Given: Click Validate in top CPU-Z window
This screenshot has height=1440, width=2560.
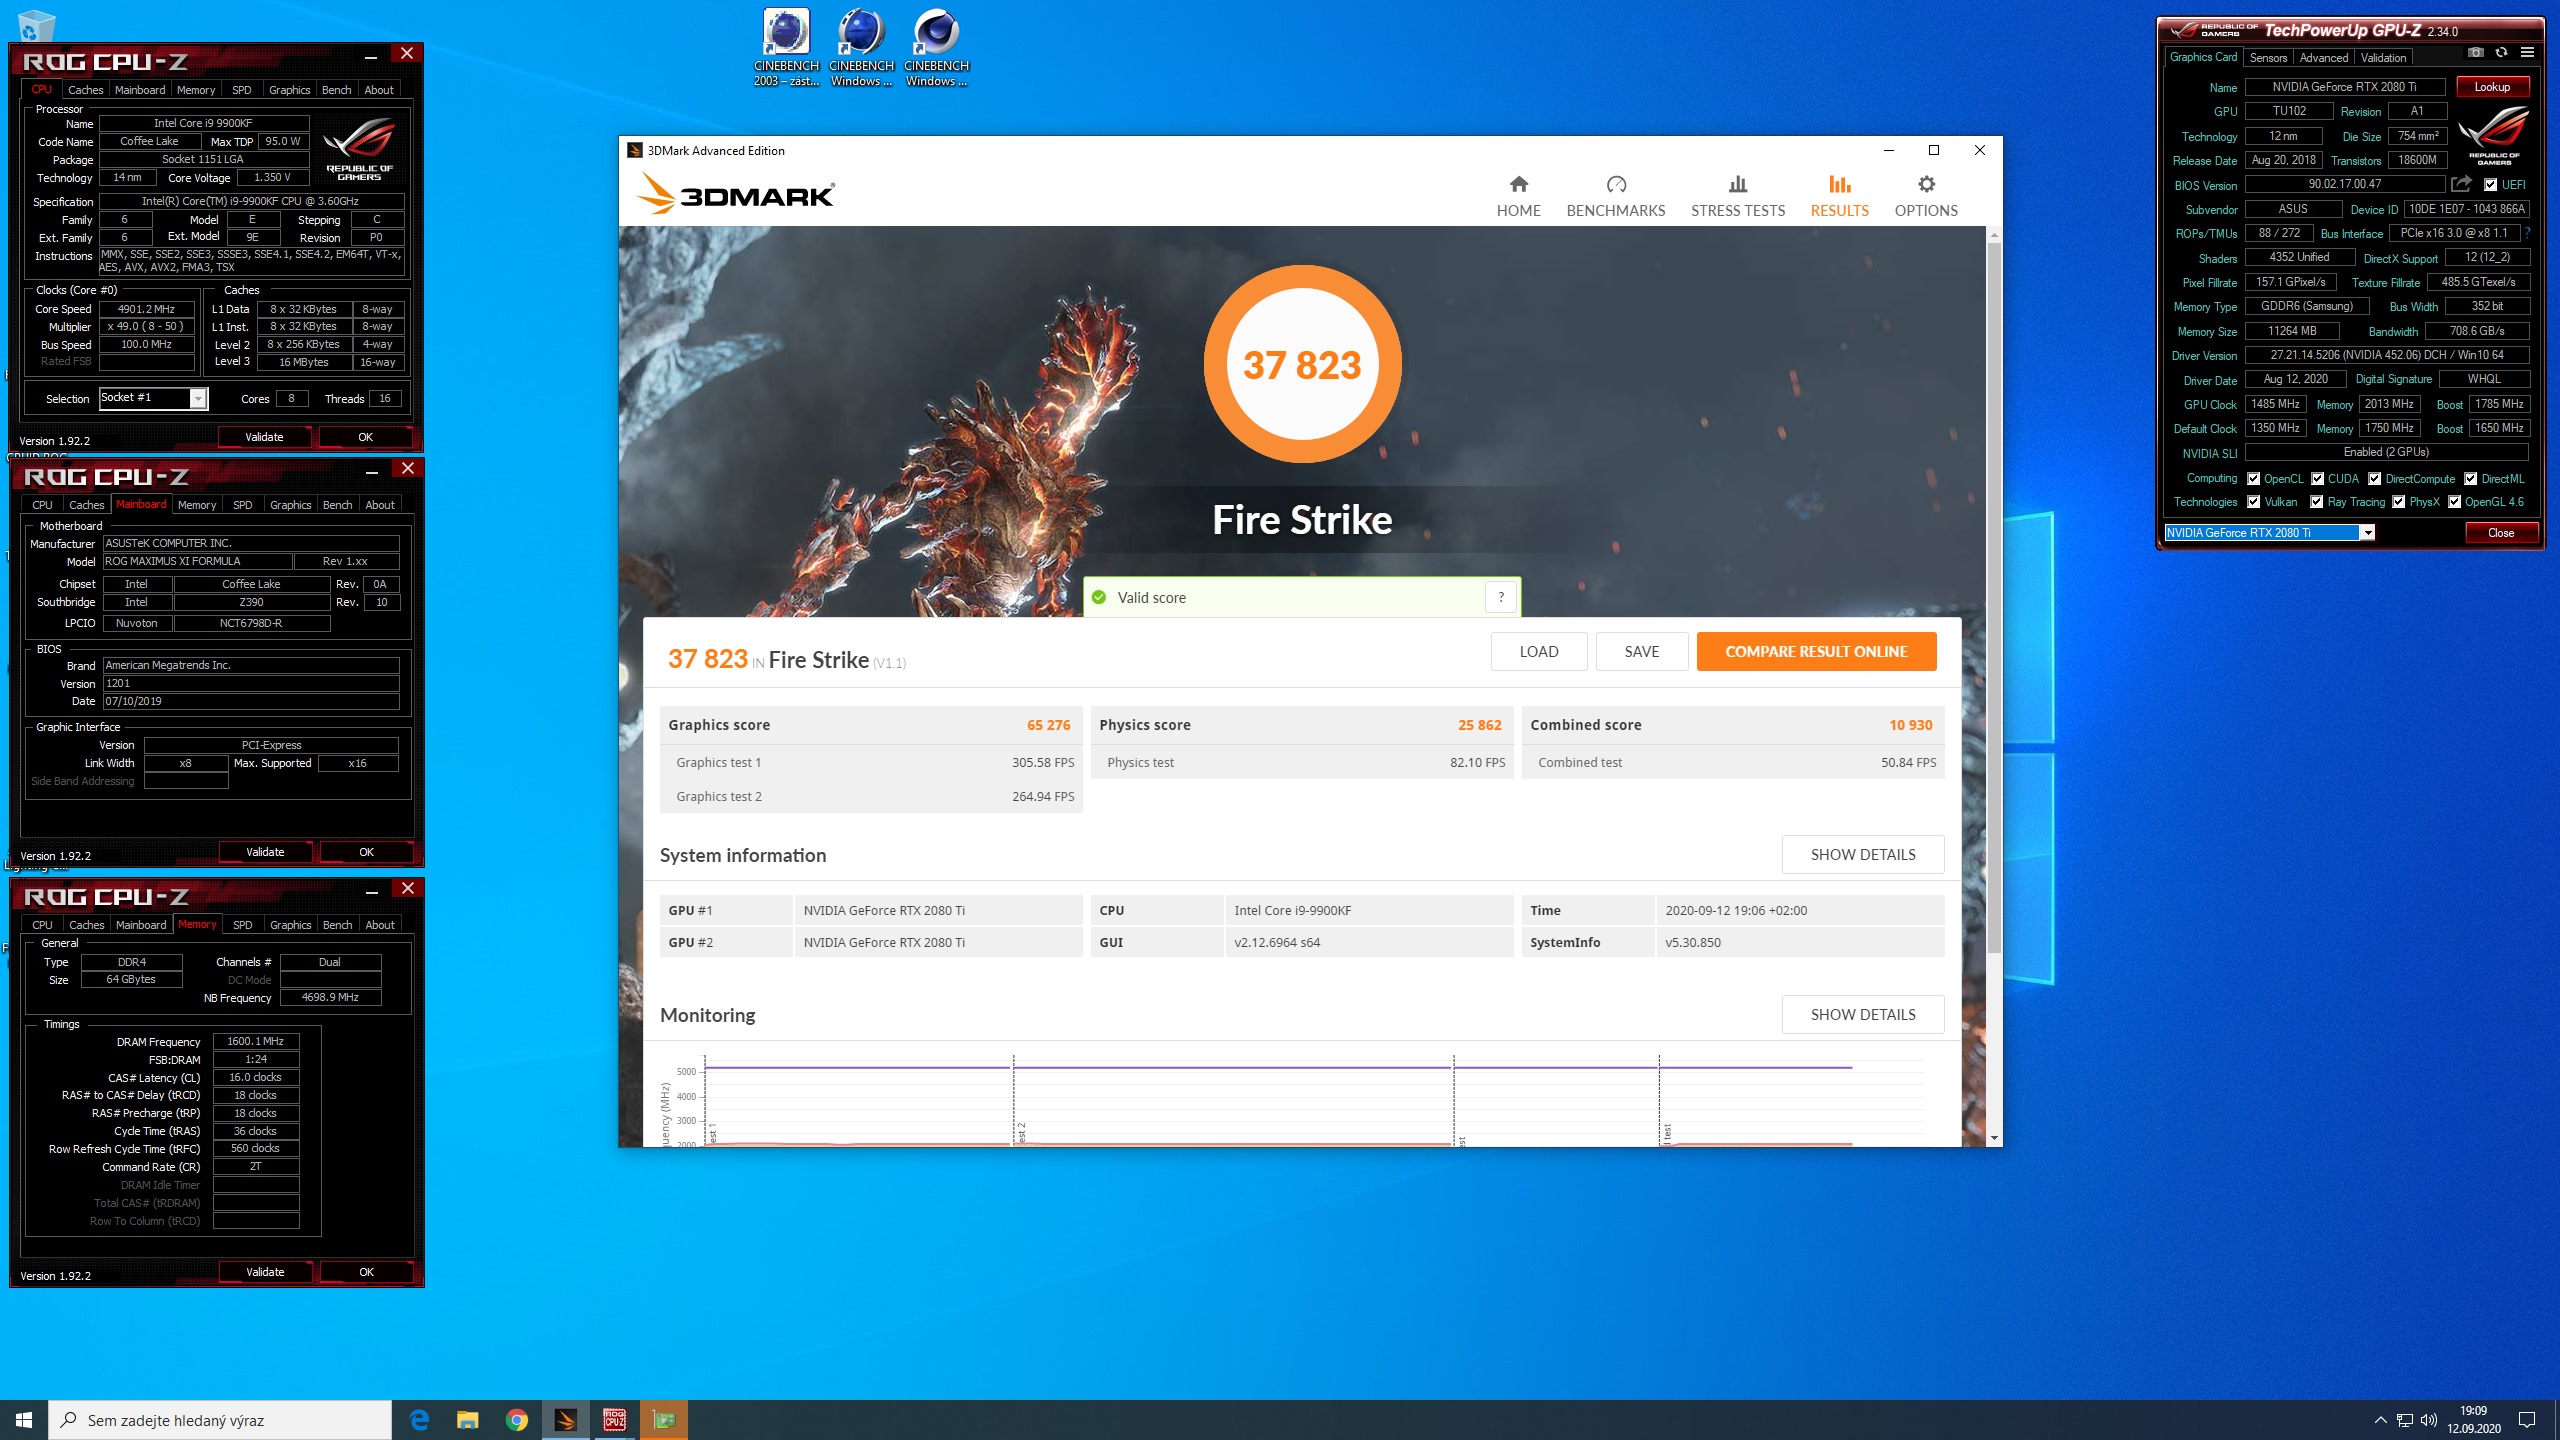Looking at the screenshot, I should 264,437.
